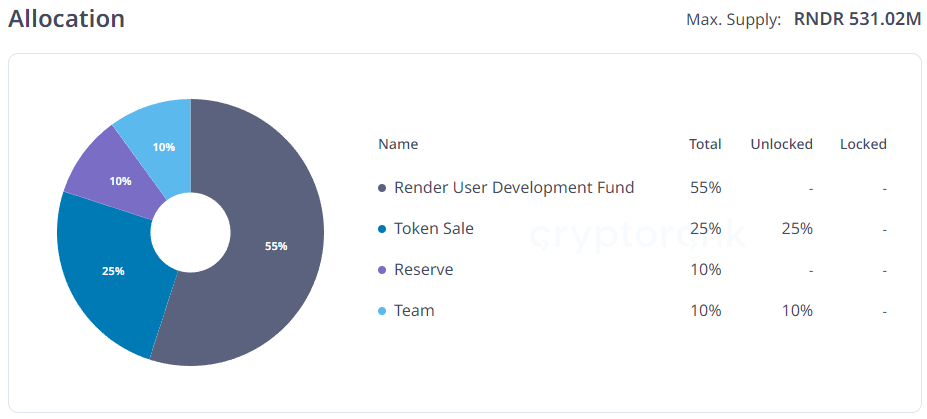Click the Allocation section heading
The height and width of the screenshot is (419, 927).
coord(66,19)
